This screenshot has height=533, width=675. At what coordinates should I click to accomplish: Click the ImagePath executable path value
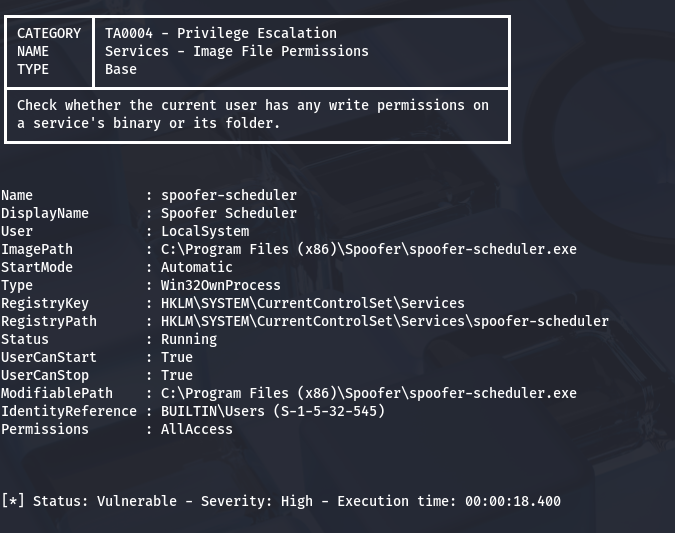point(368,249)
